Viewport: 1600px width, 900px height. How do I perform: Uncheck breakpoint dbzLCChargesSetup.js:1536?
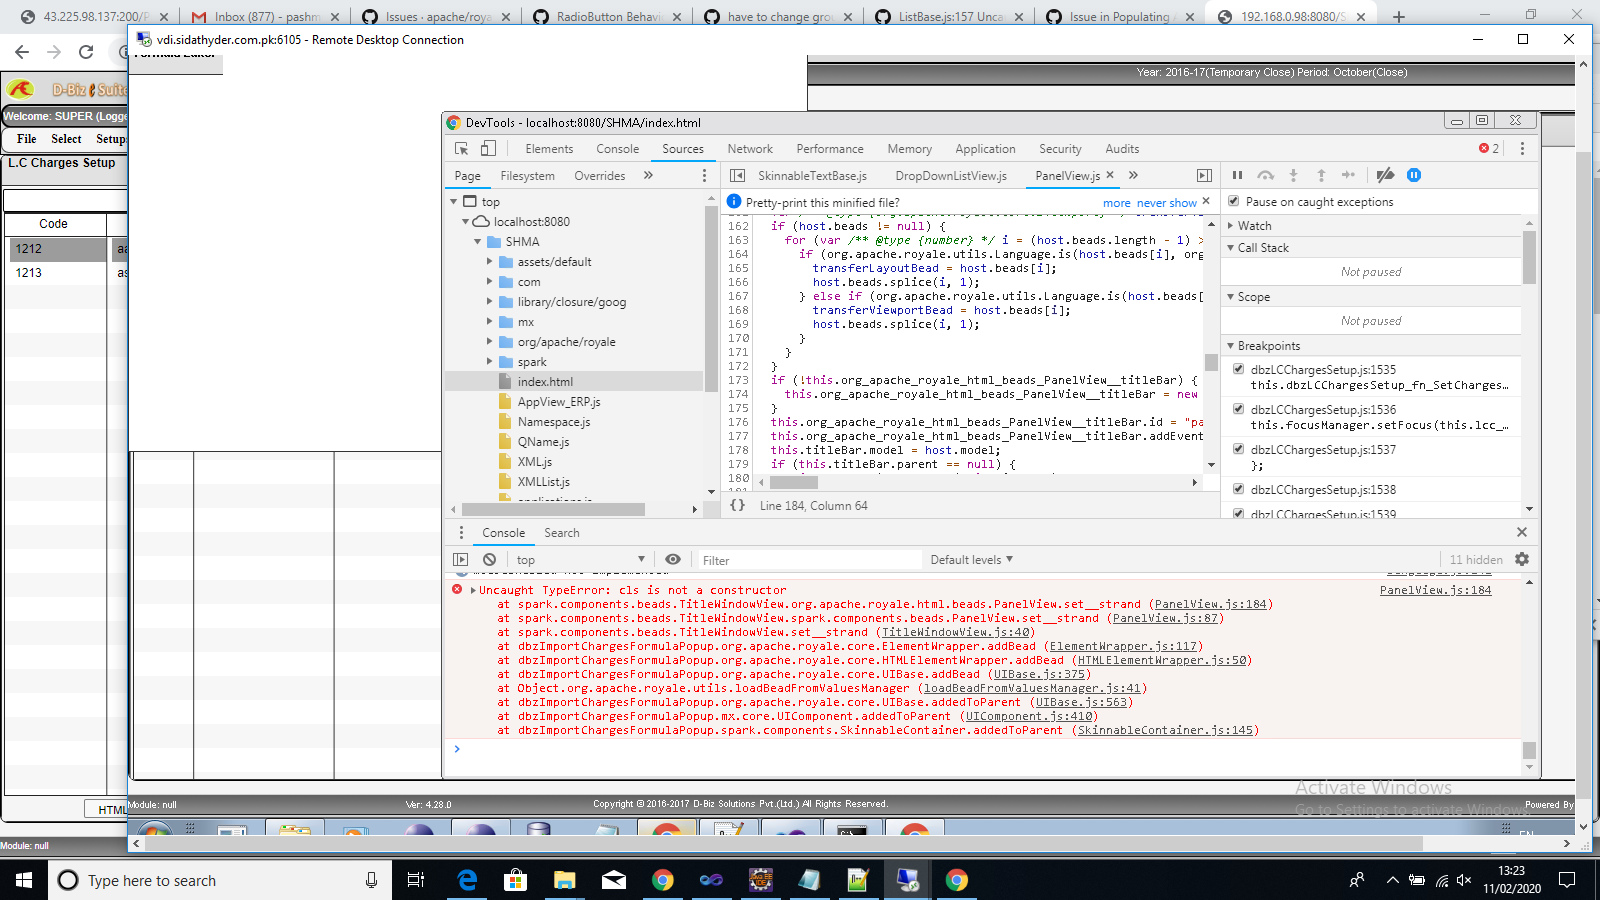(1240, 409)
